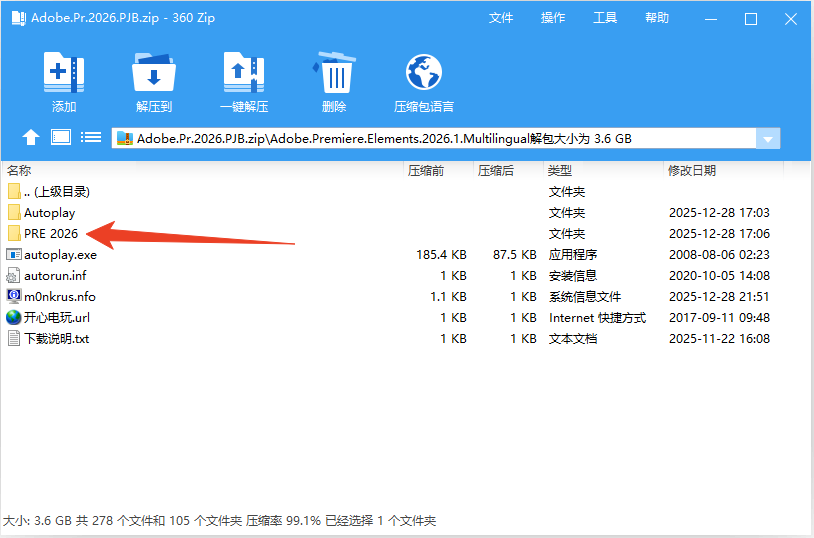The width and height of the screenshot is (814, 538).
Task: Click 'Internet 快捷方式' type cell
Action: tap(598, 317)
